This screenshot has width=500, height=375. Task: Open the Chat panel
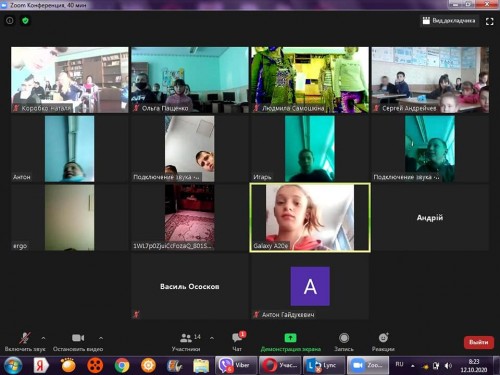[x=237, y=341]
